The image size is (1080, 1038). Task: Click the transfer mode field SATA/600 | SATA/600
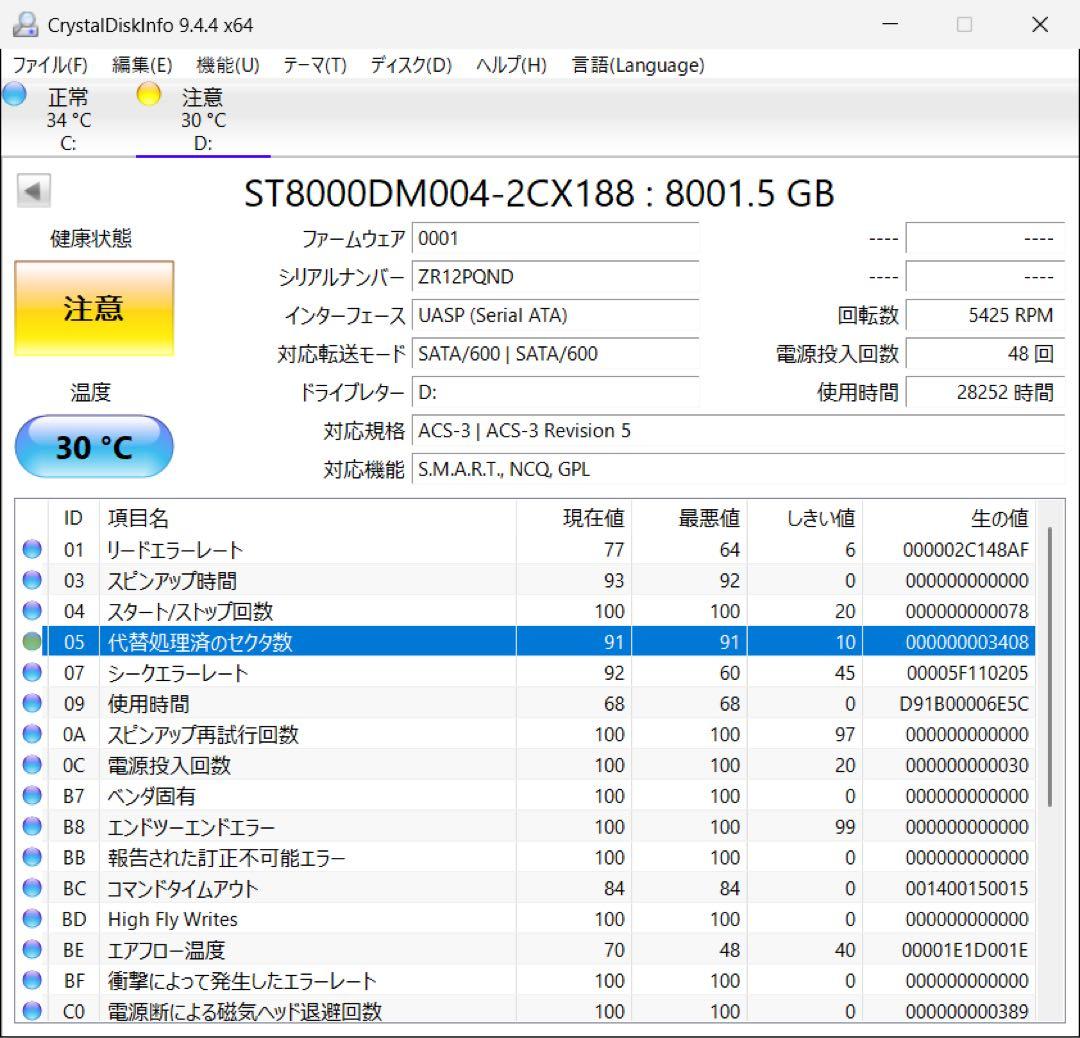[x=555, y=354]
